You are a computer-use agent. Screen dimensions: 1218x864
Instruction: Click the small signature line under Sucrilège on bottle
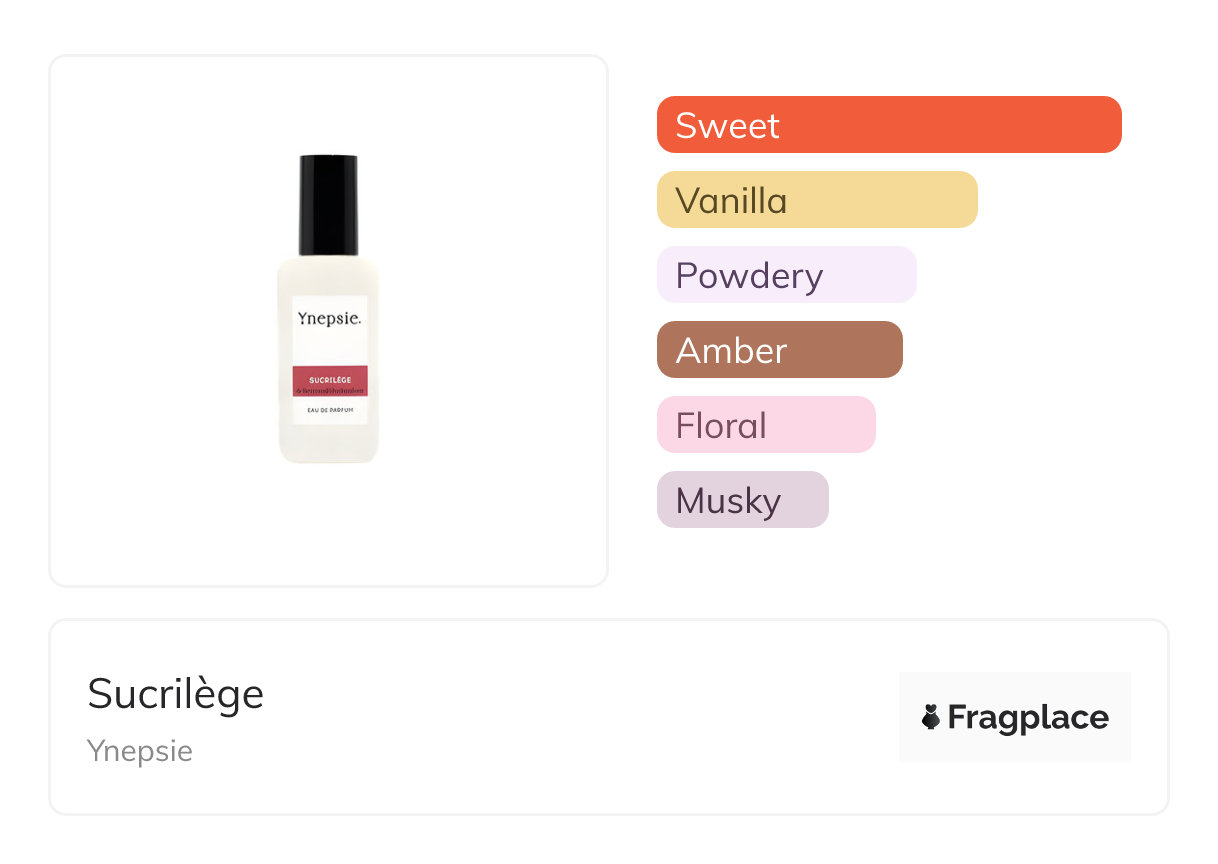coord(330,389)
